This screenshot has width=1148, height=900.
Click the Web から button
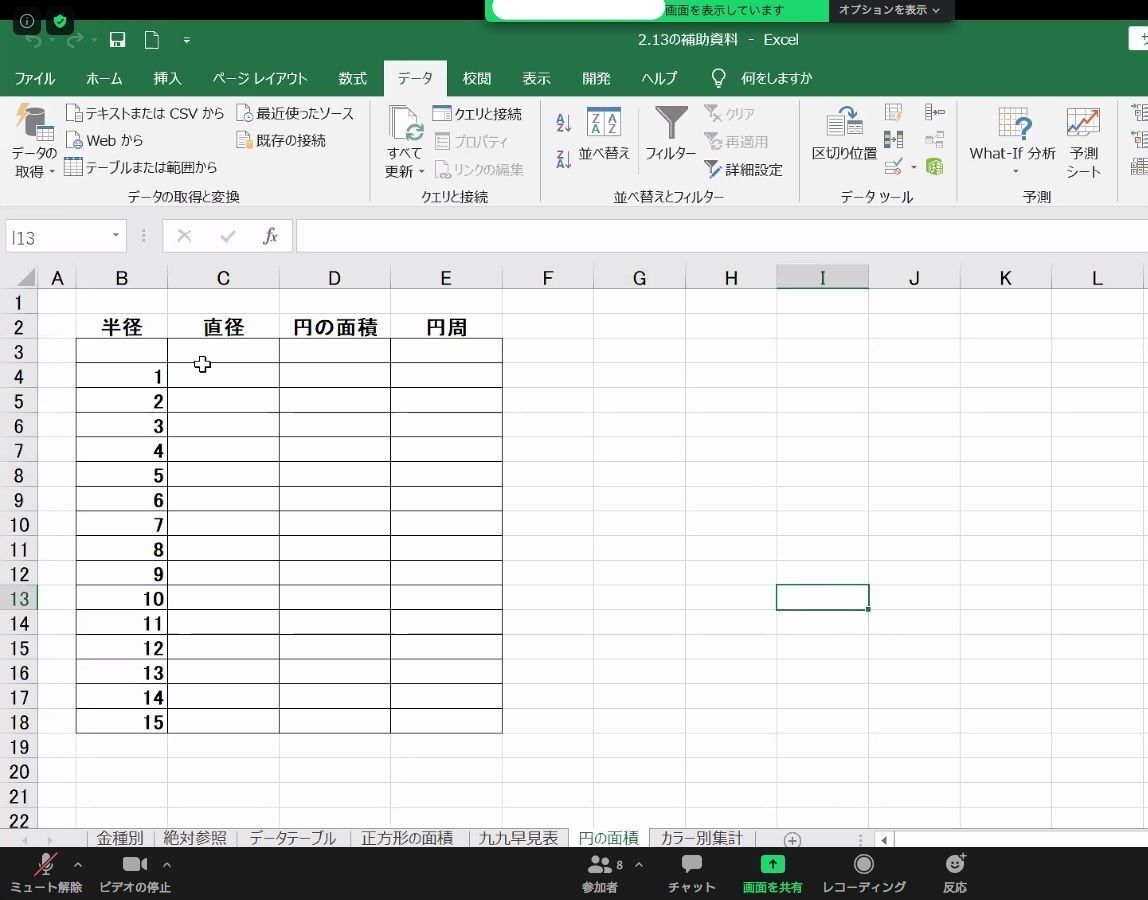point(104,140)
